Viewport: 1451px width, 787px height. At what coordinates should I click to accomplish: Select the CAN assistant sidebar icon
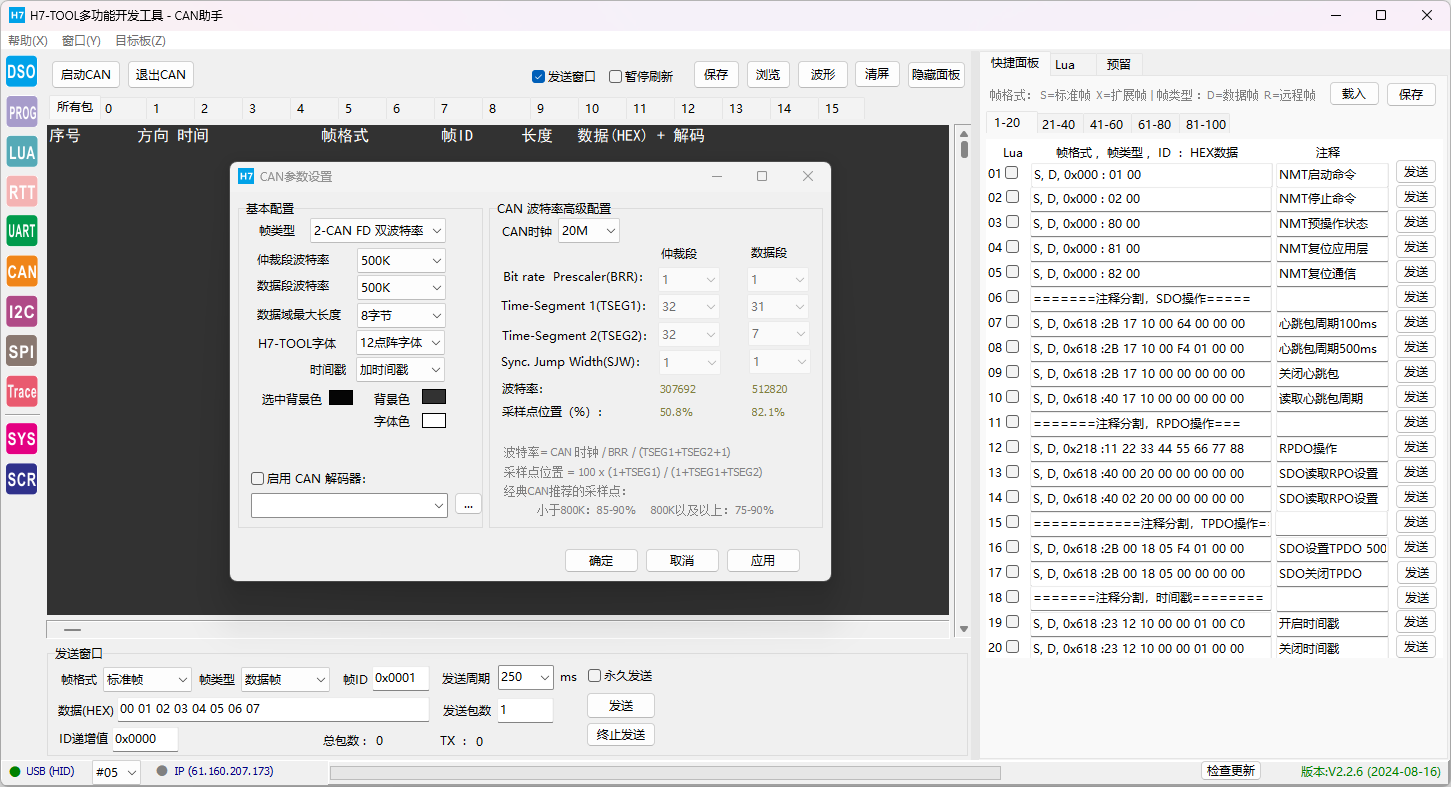click(x=21, y=271)
